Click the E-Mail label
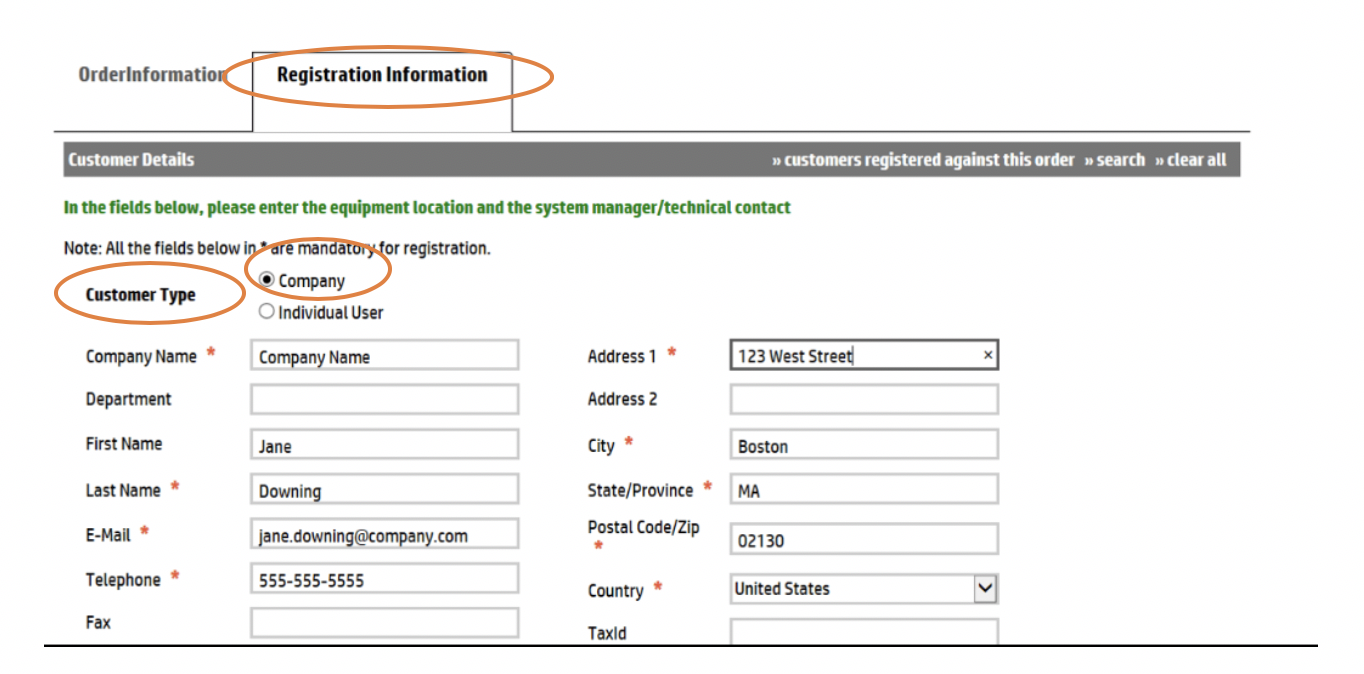 point(108,535)
